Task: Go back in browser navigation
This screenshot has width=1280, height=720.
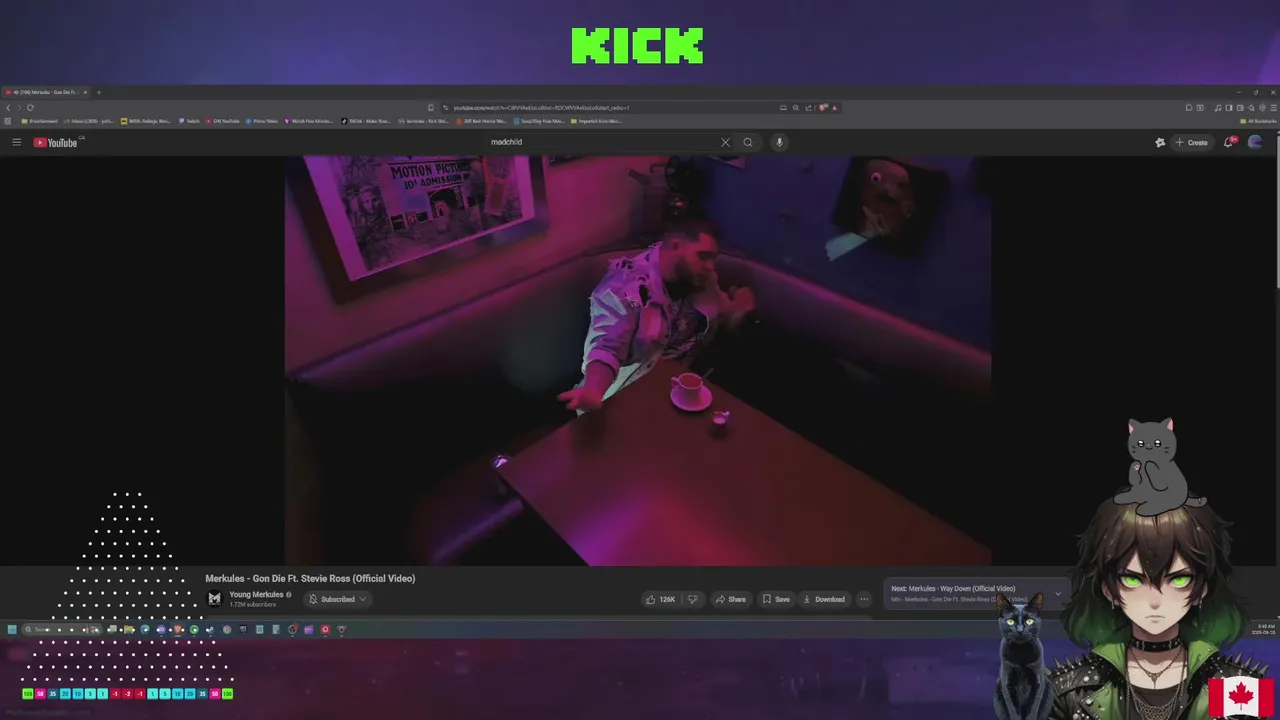Action: point(8,107)
